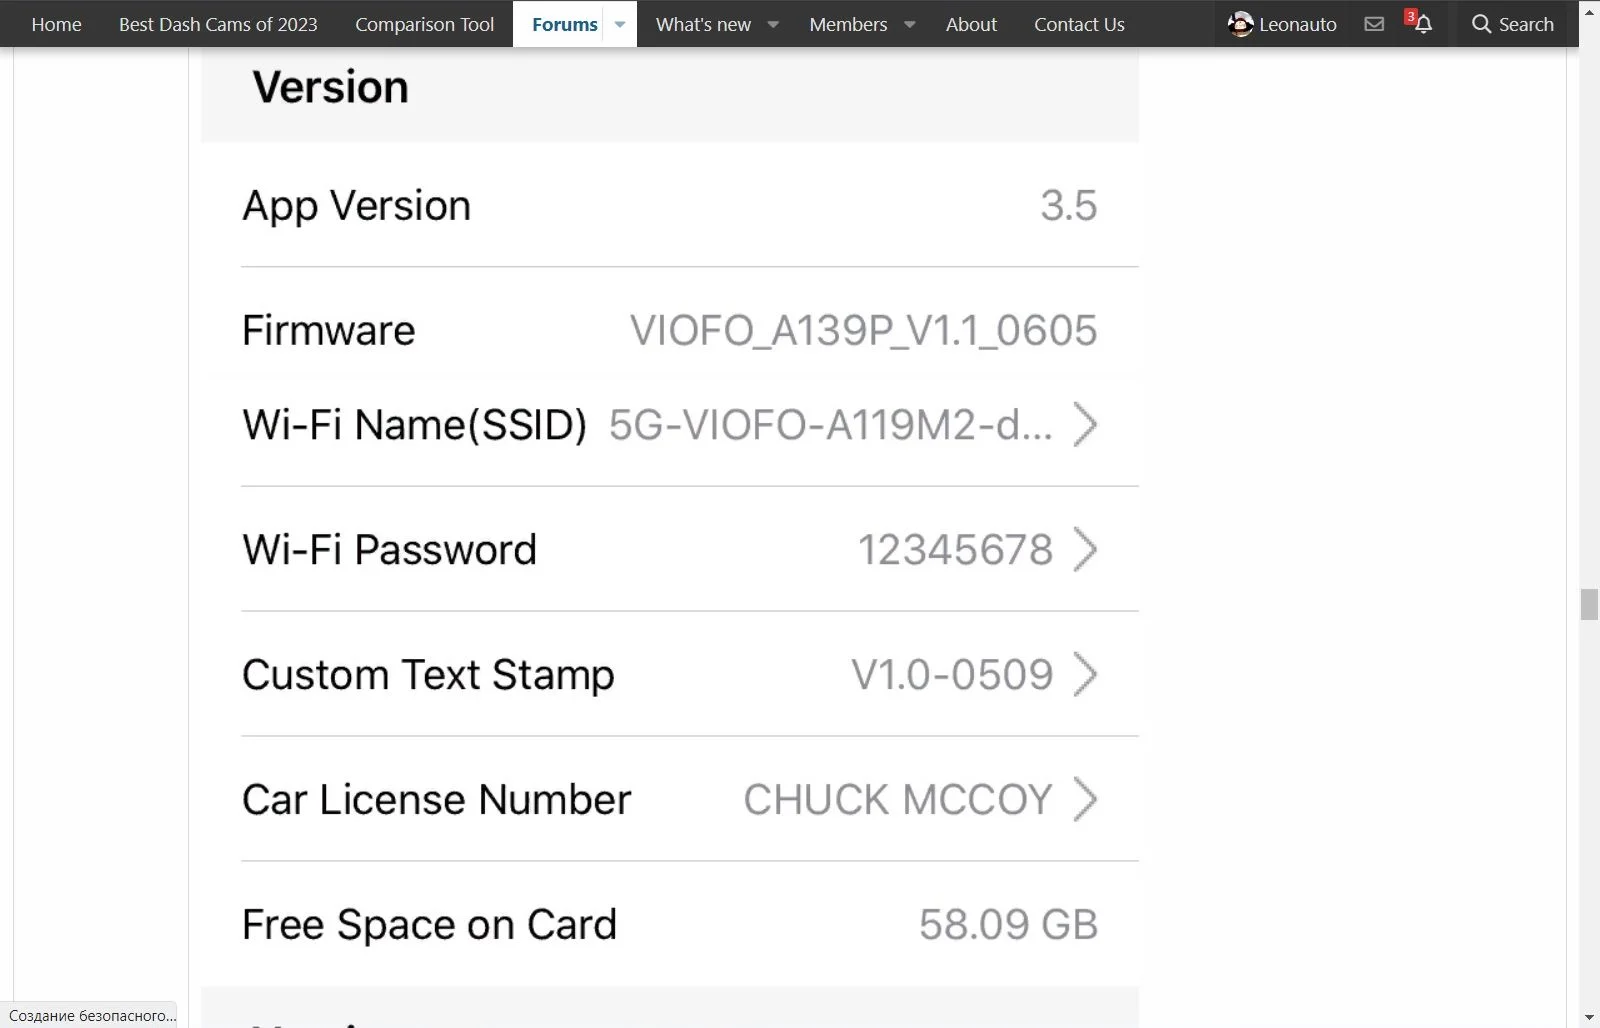This screenshot has height=1028, width=1600.
Task: Click the firmware value VIOFO_A139P_V1.1_0605
Action: click(863, 330)
